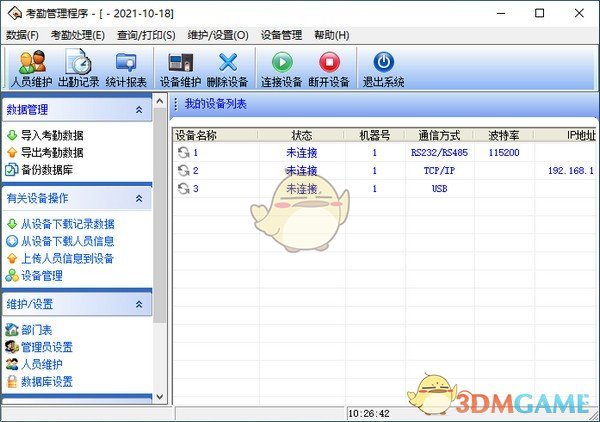This screenshot has height=422, width=600.
Task: Click refresh icon of device 2
Action: (x=184, y=170)
